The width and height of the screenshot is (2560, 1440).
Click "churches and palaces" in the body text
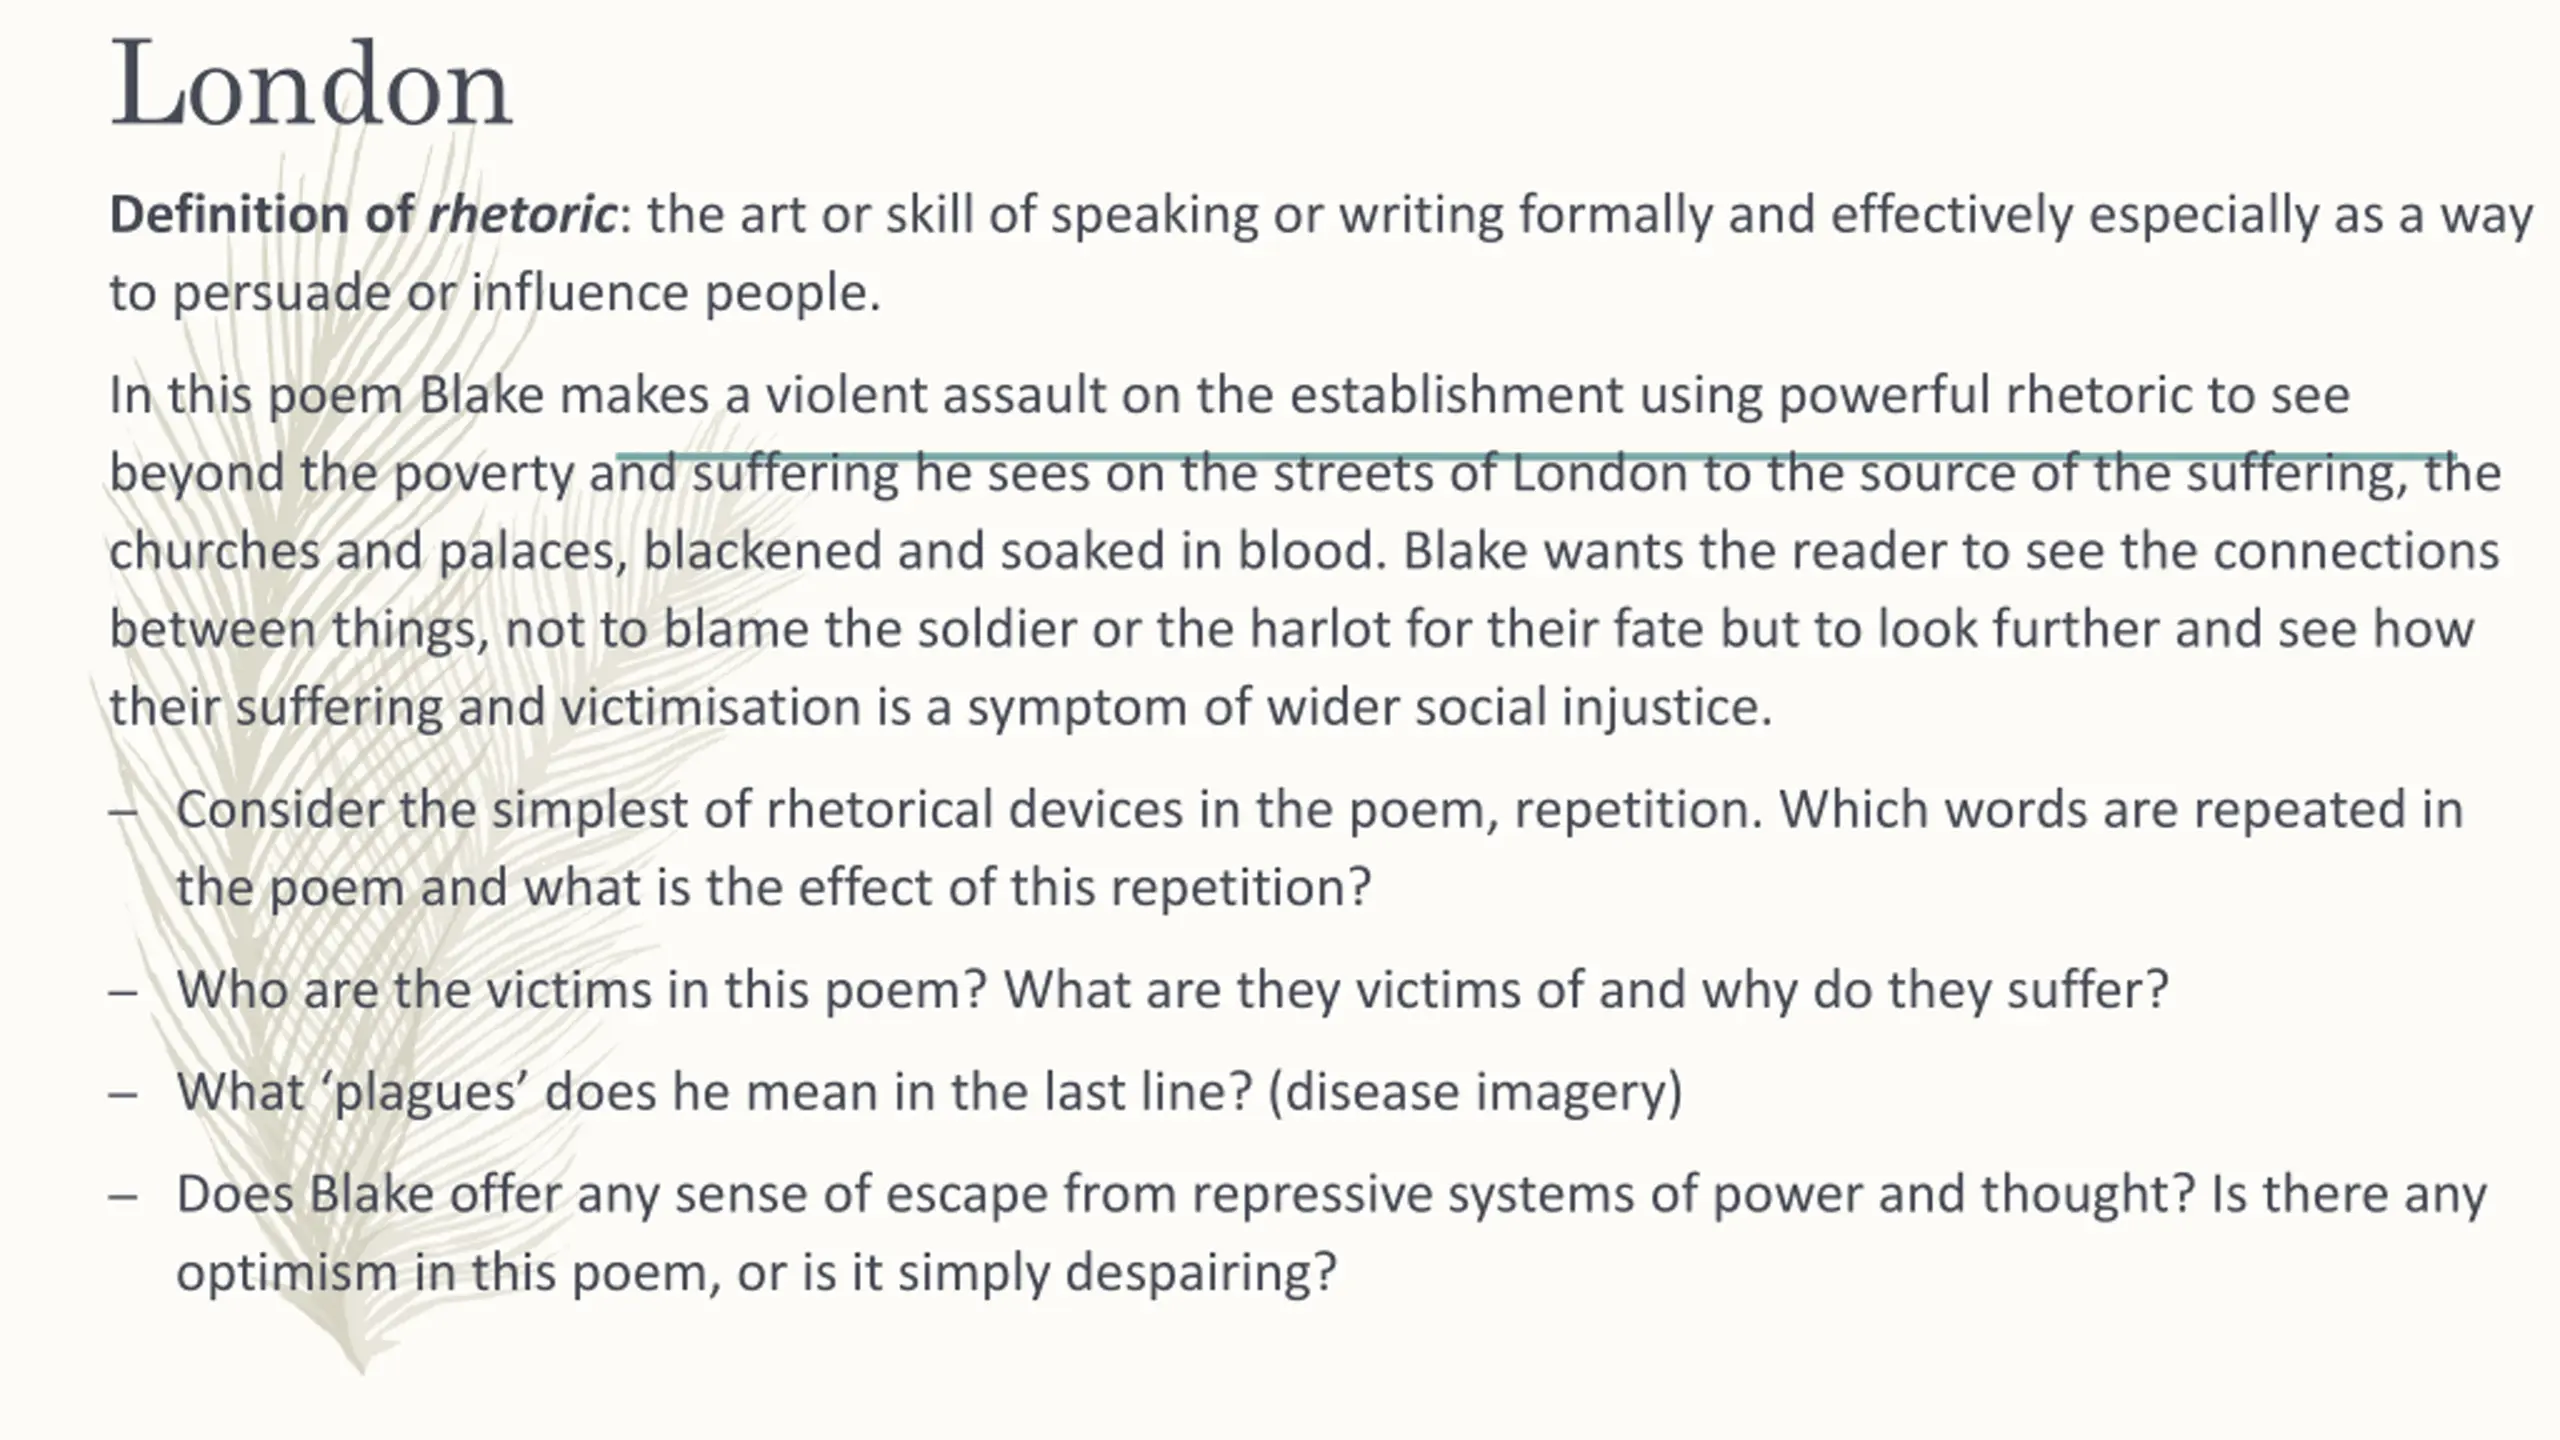(368, 551)
